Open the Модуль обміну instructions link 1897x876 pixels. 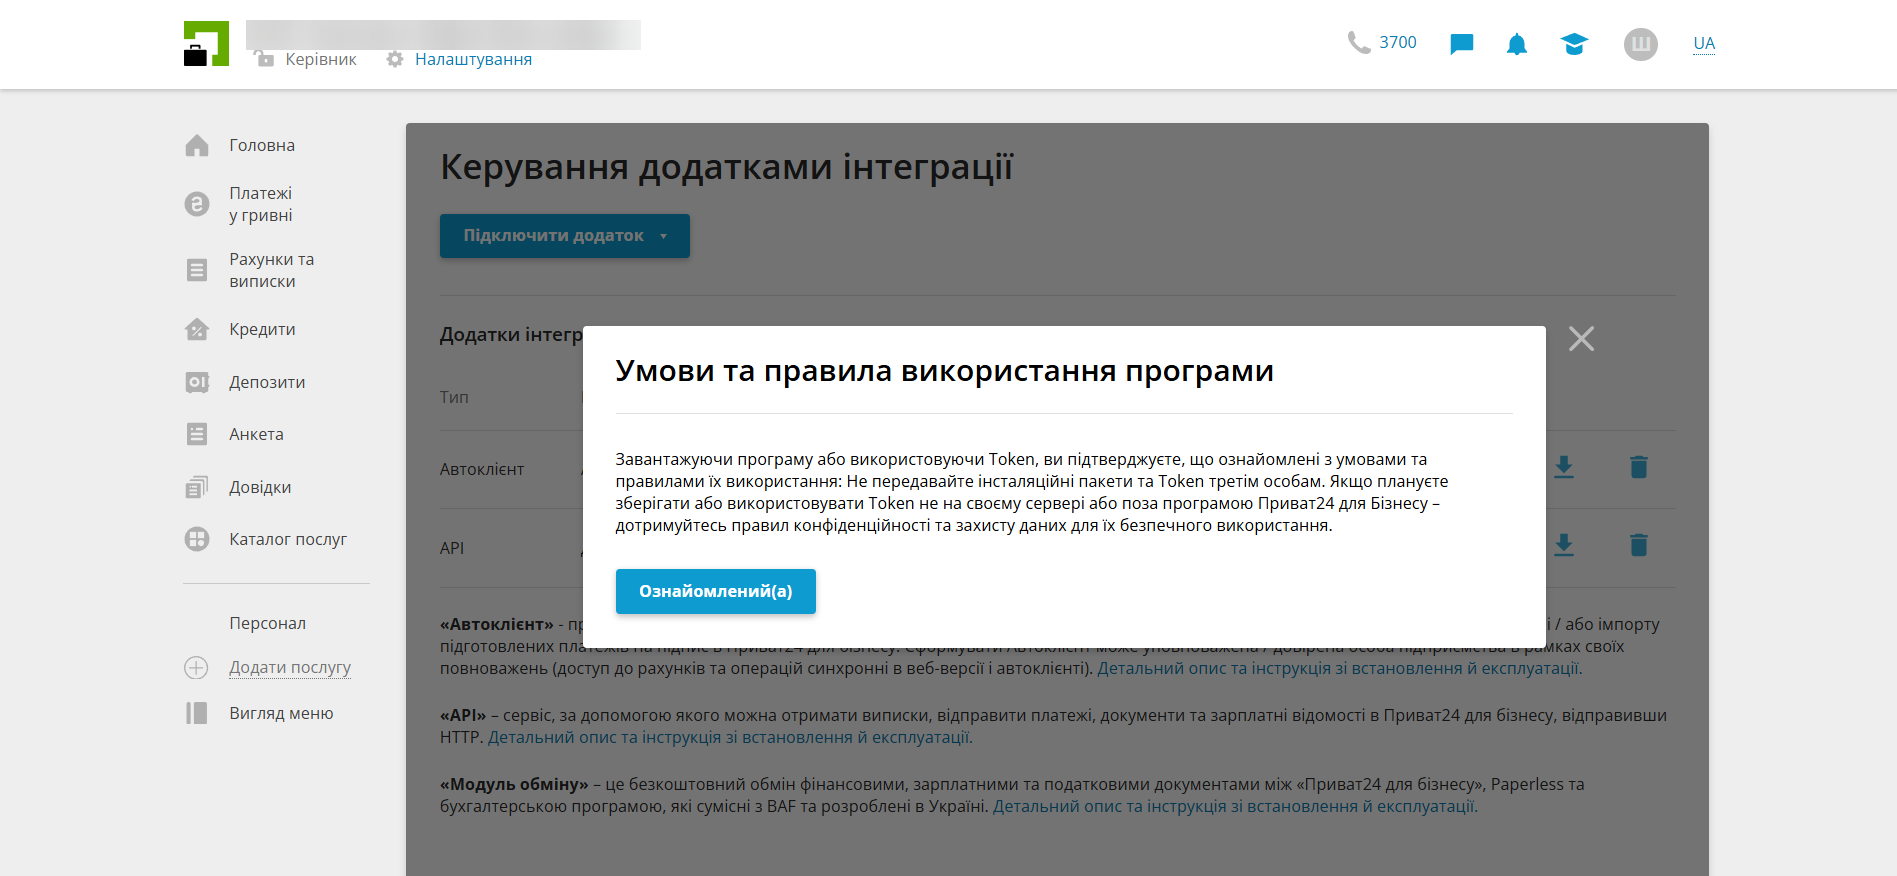pos(1233,806)
